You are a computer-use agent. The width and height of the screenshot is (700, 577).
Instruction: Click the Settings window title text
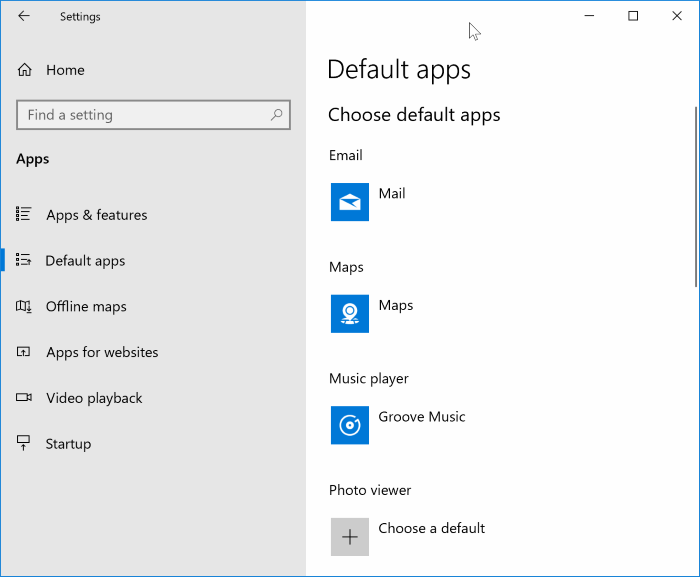click(80, 17)
